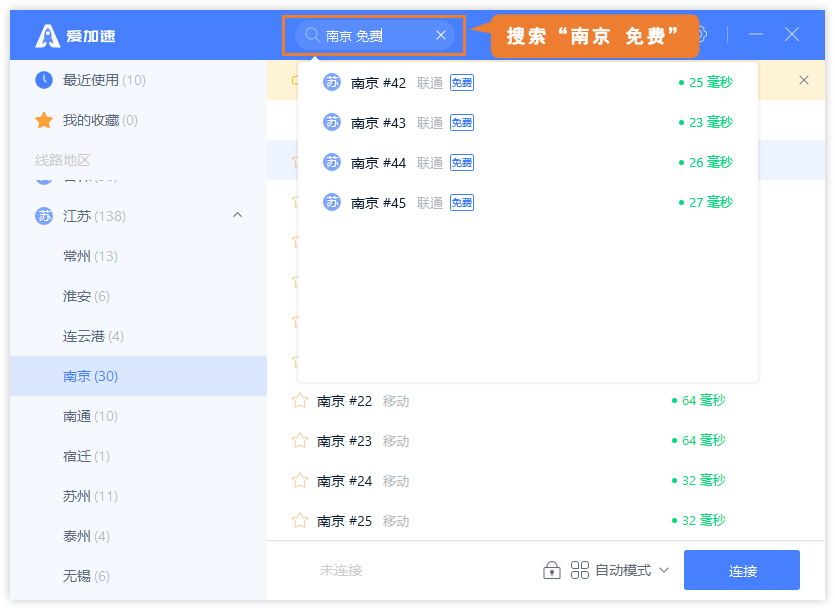The height and width of the screenshot is (610, 835).
Task: Click the 苏 icon on 南京 #43 row
Action: tap(332, 122)
